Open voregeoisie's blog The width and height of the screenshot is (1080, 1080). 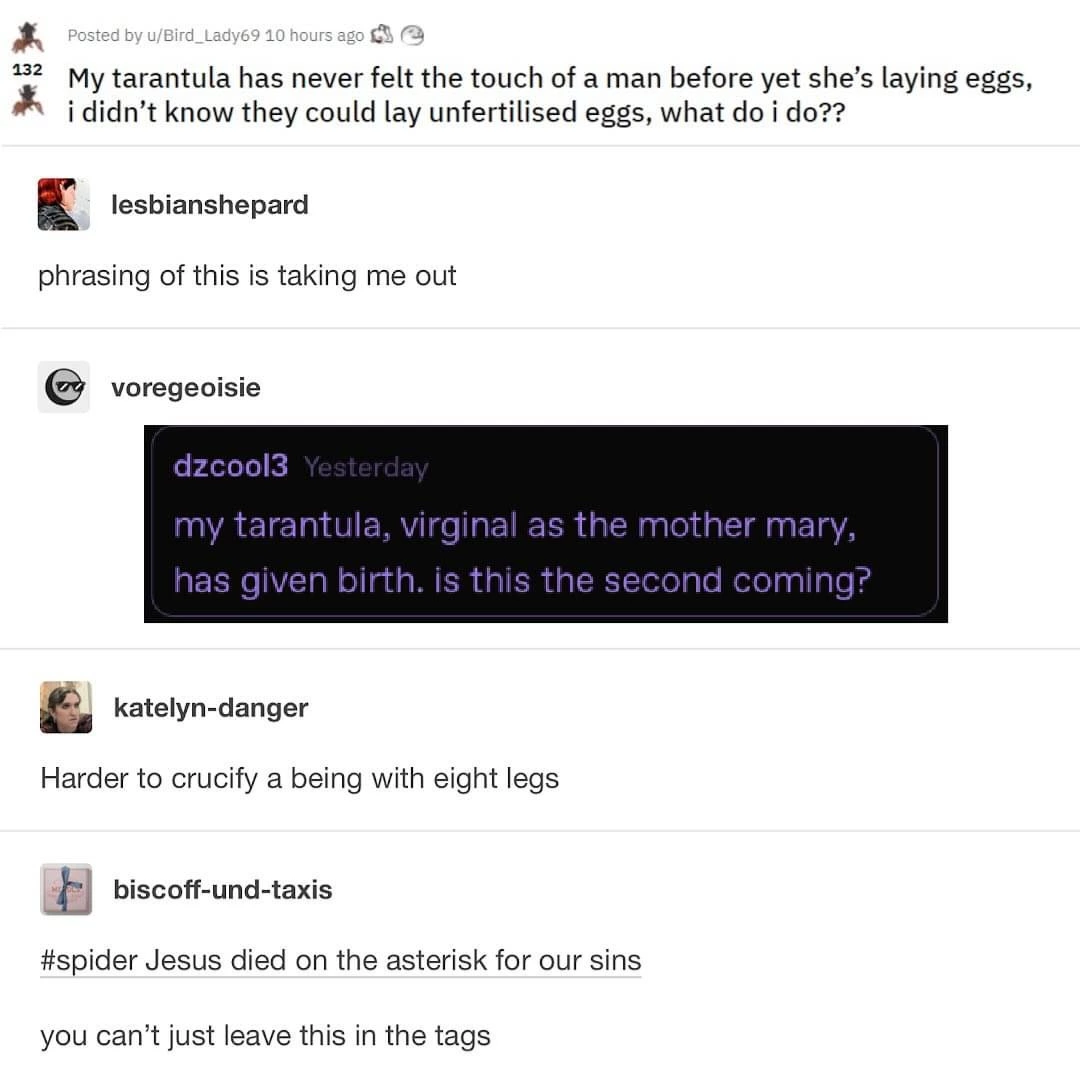point(186,388)
